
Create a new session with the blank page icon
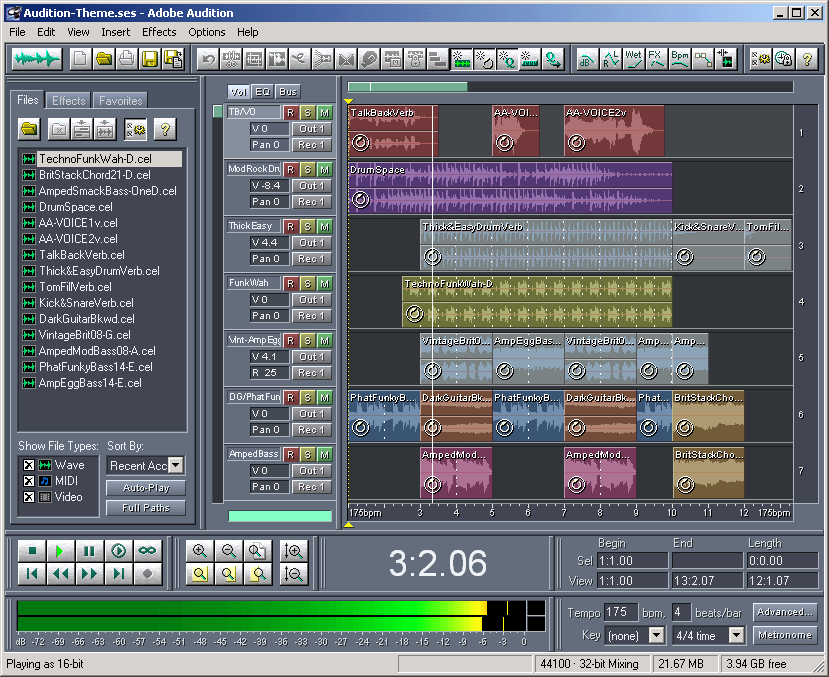[81, 59]
